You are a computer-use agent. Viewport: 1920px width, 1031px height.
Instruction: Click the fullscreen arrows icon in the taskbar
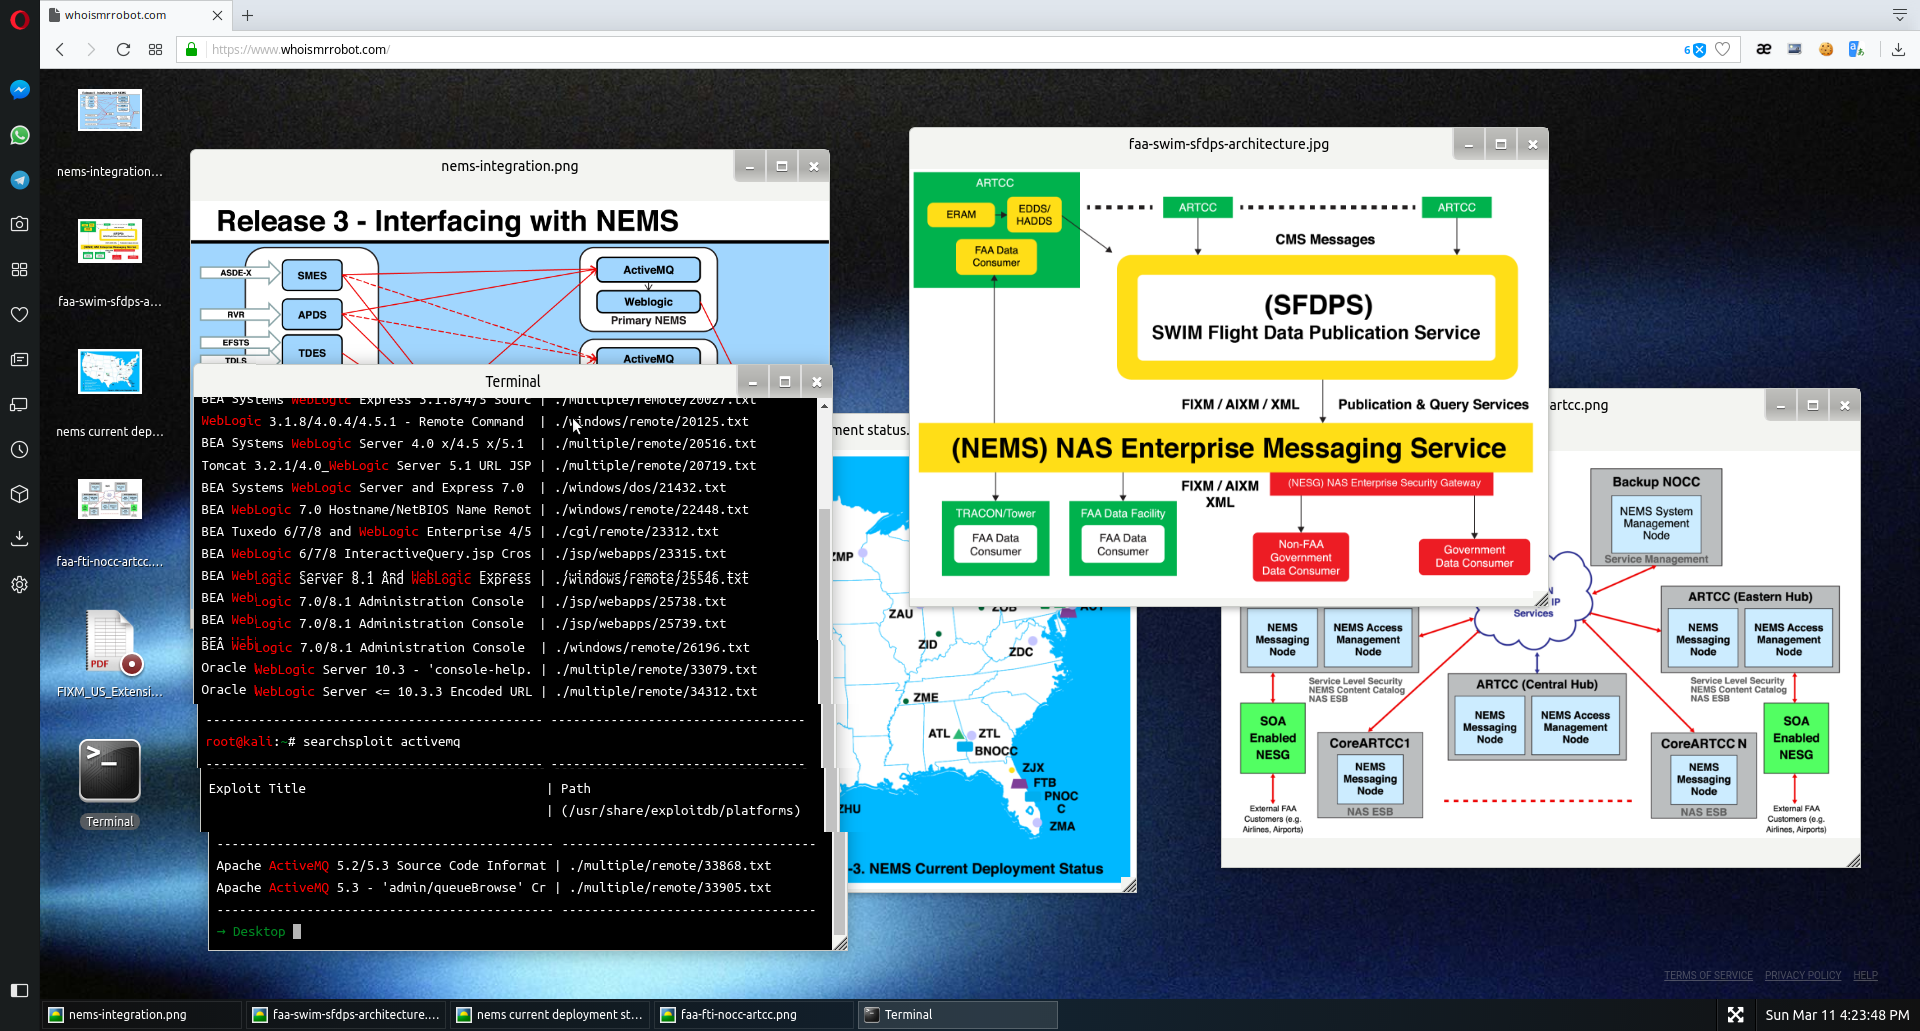click(1735, 1014)
